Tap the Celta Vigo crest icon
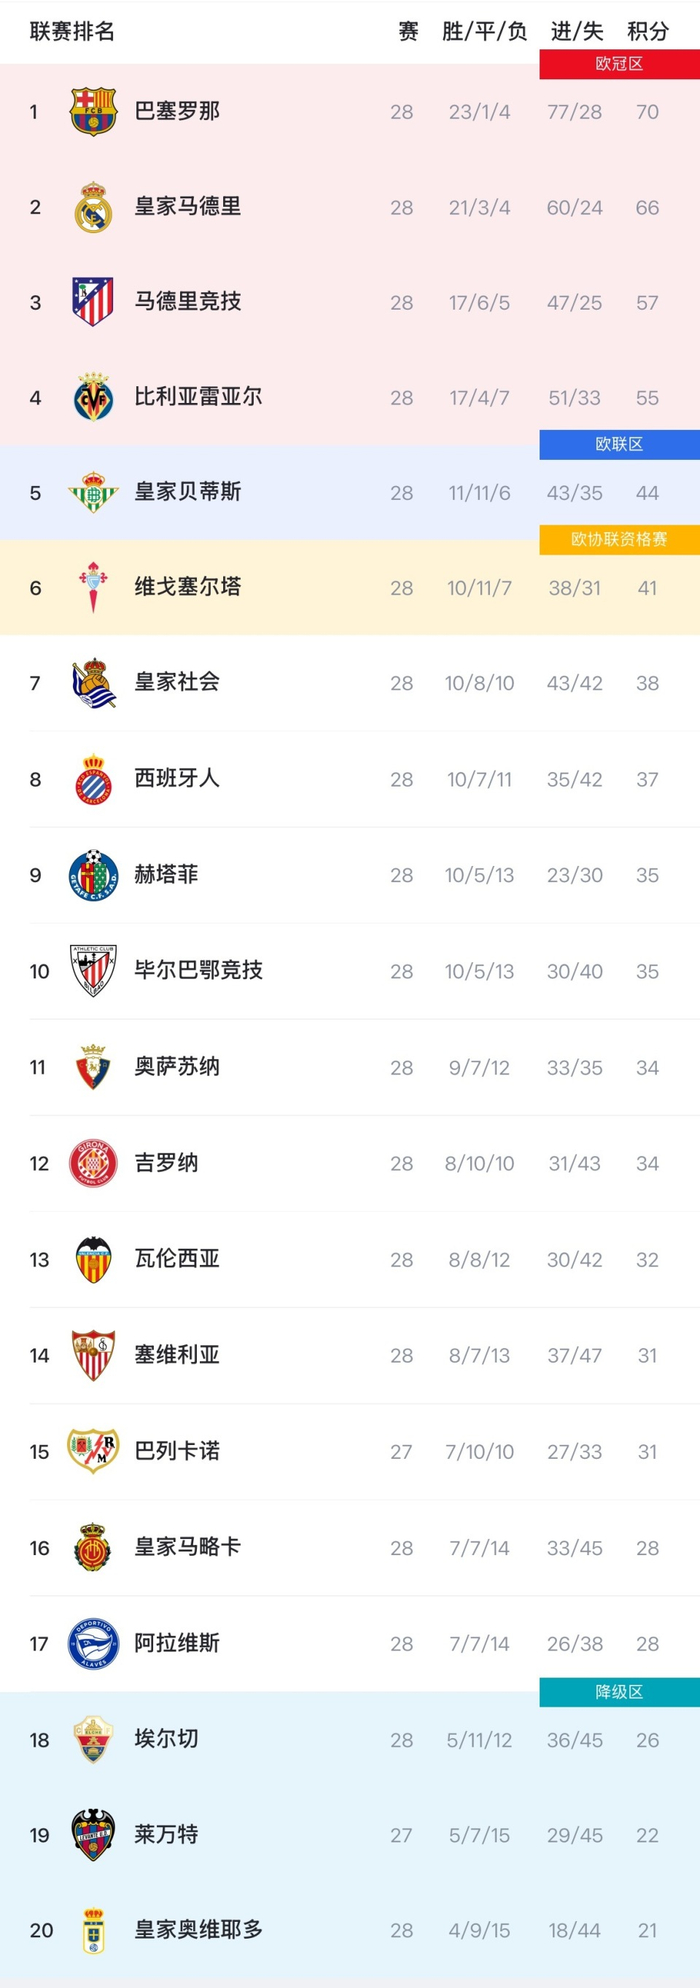 93,587
